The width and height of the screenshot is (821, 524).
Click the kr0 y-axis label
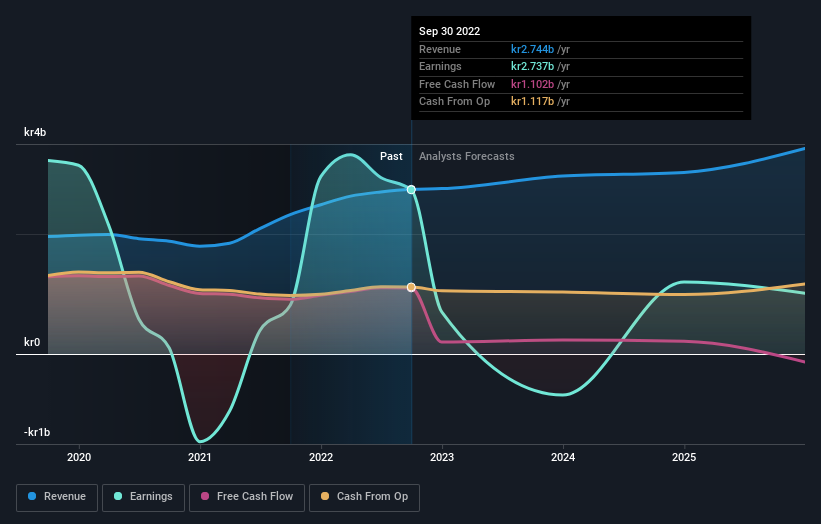32,342
